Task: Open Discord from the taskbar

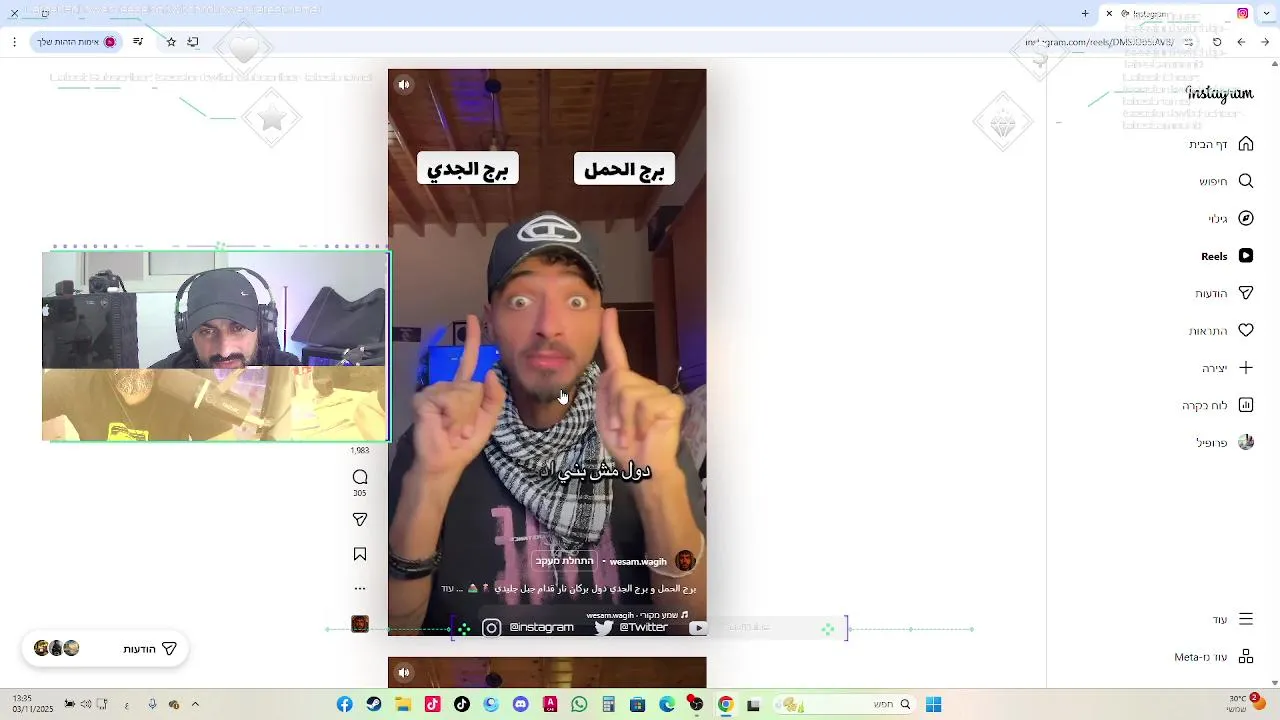Action: (x=520, y=705)
